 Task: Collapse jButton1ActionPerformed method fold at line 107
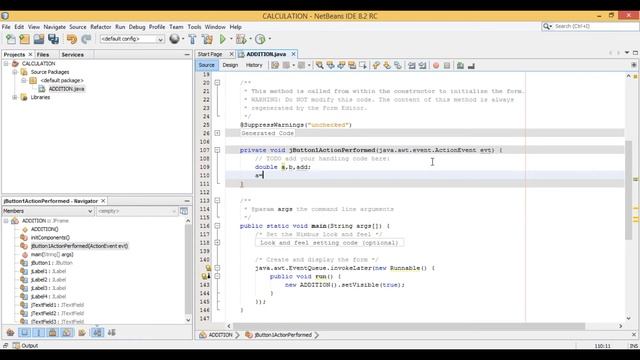(x=217, y=150)
